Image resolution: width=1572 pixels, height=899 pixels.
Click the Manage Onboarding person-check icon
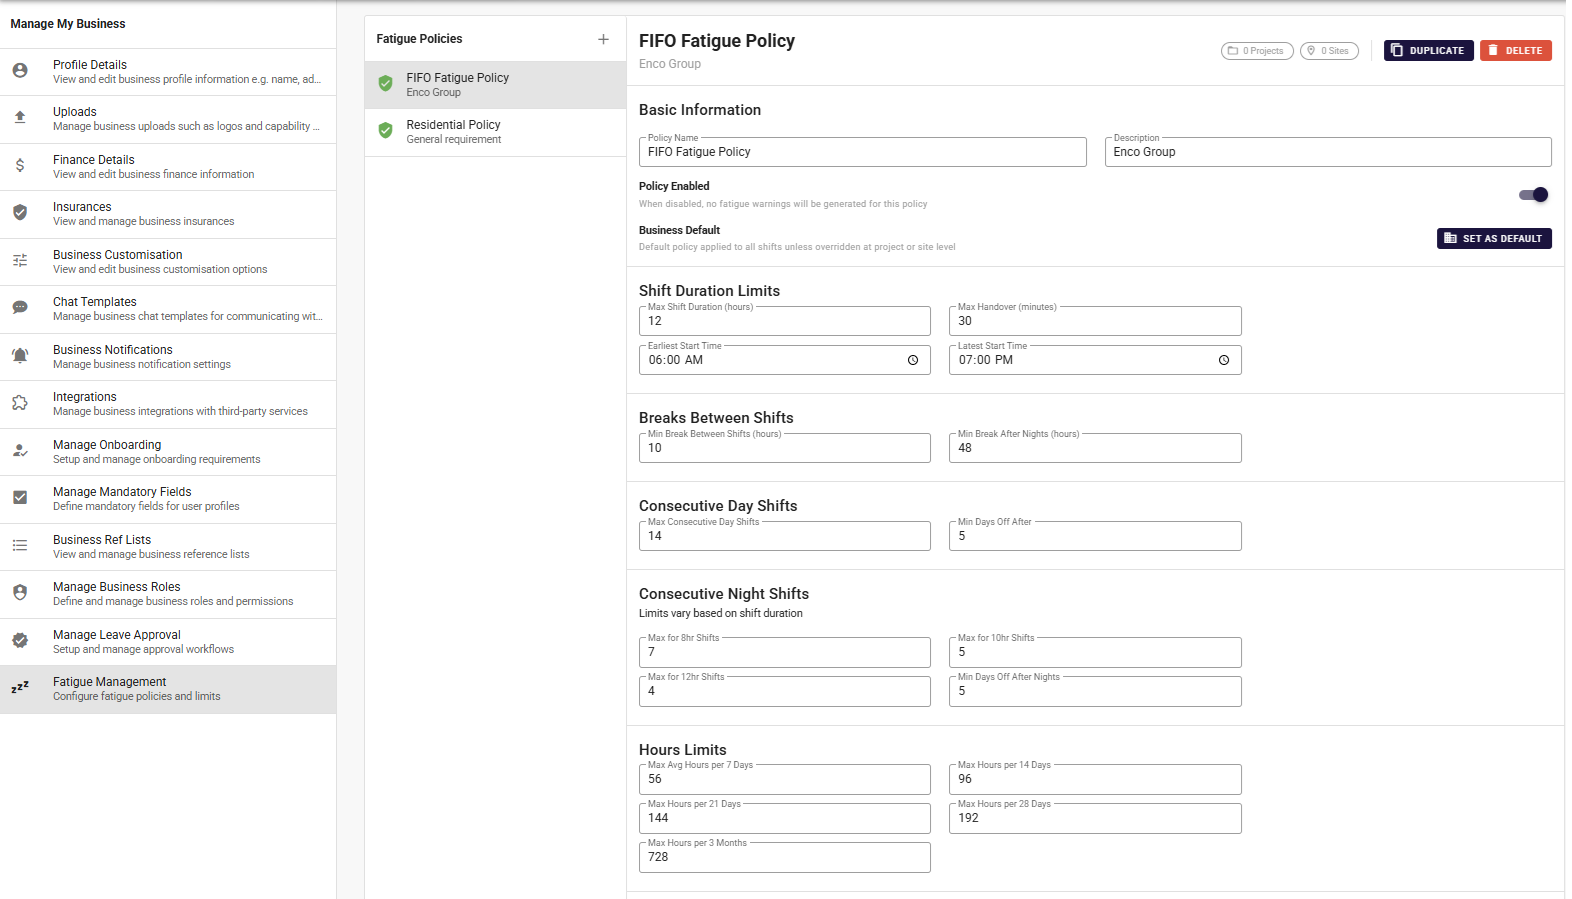(x=20, y=450)
